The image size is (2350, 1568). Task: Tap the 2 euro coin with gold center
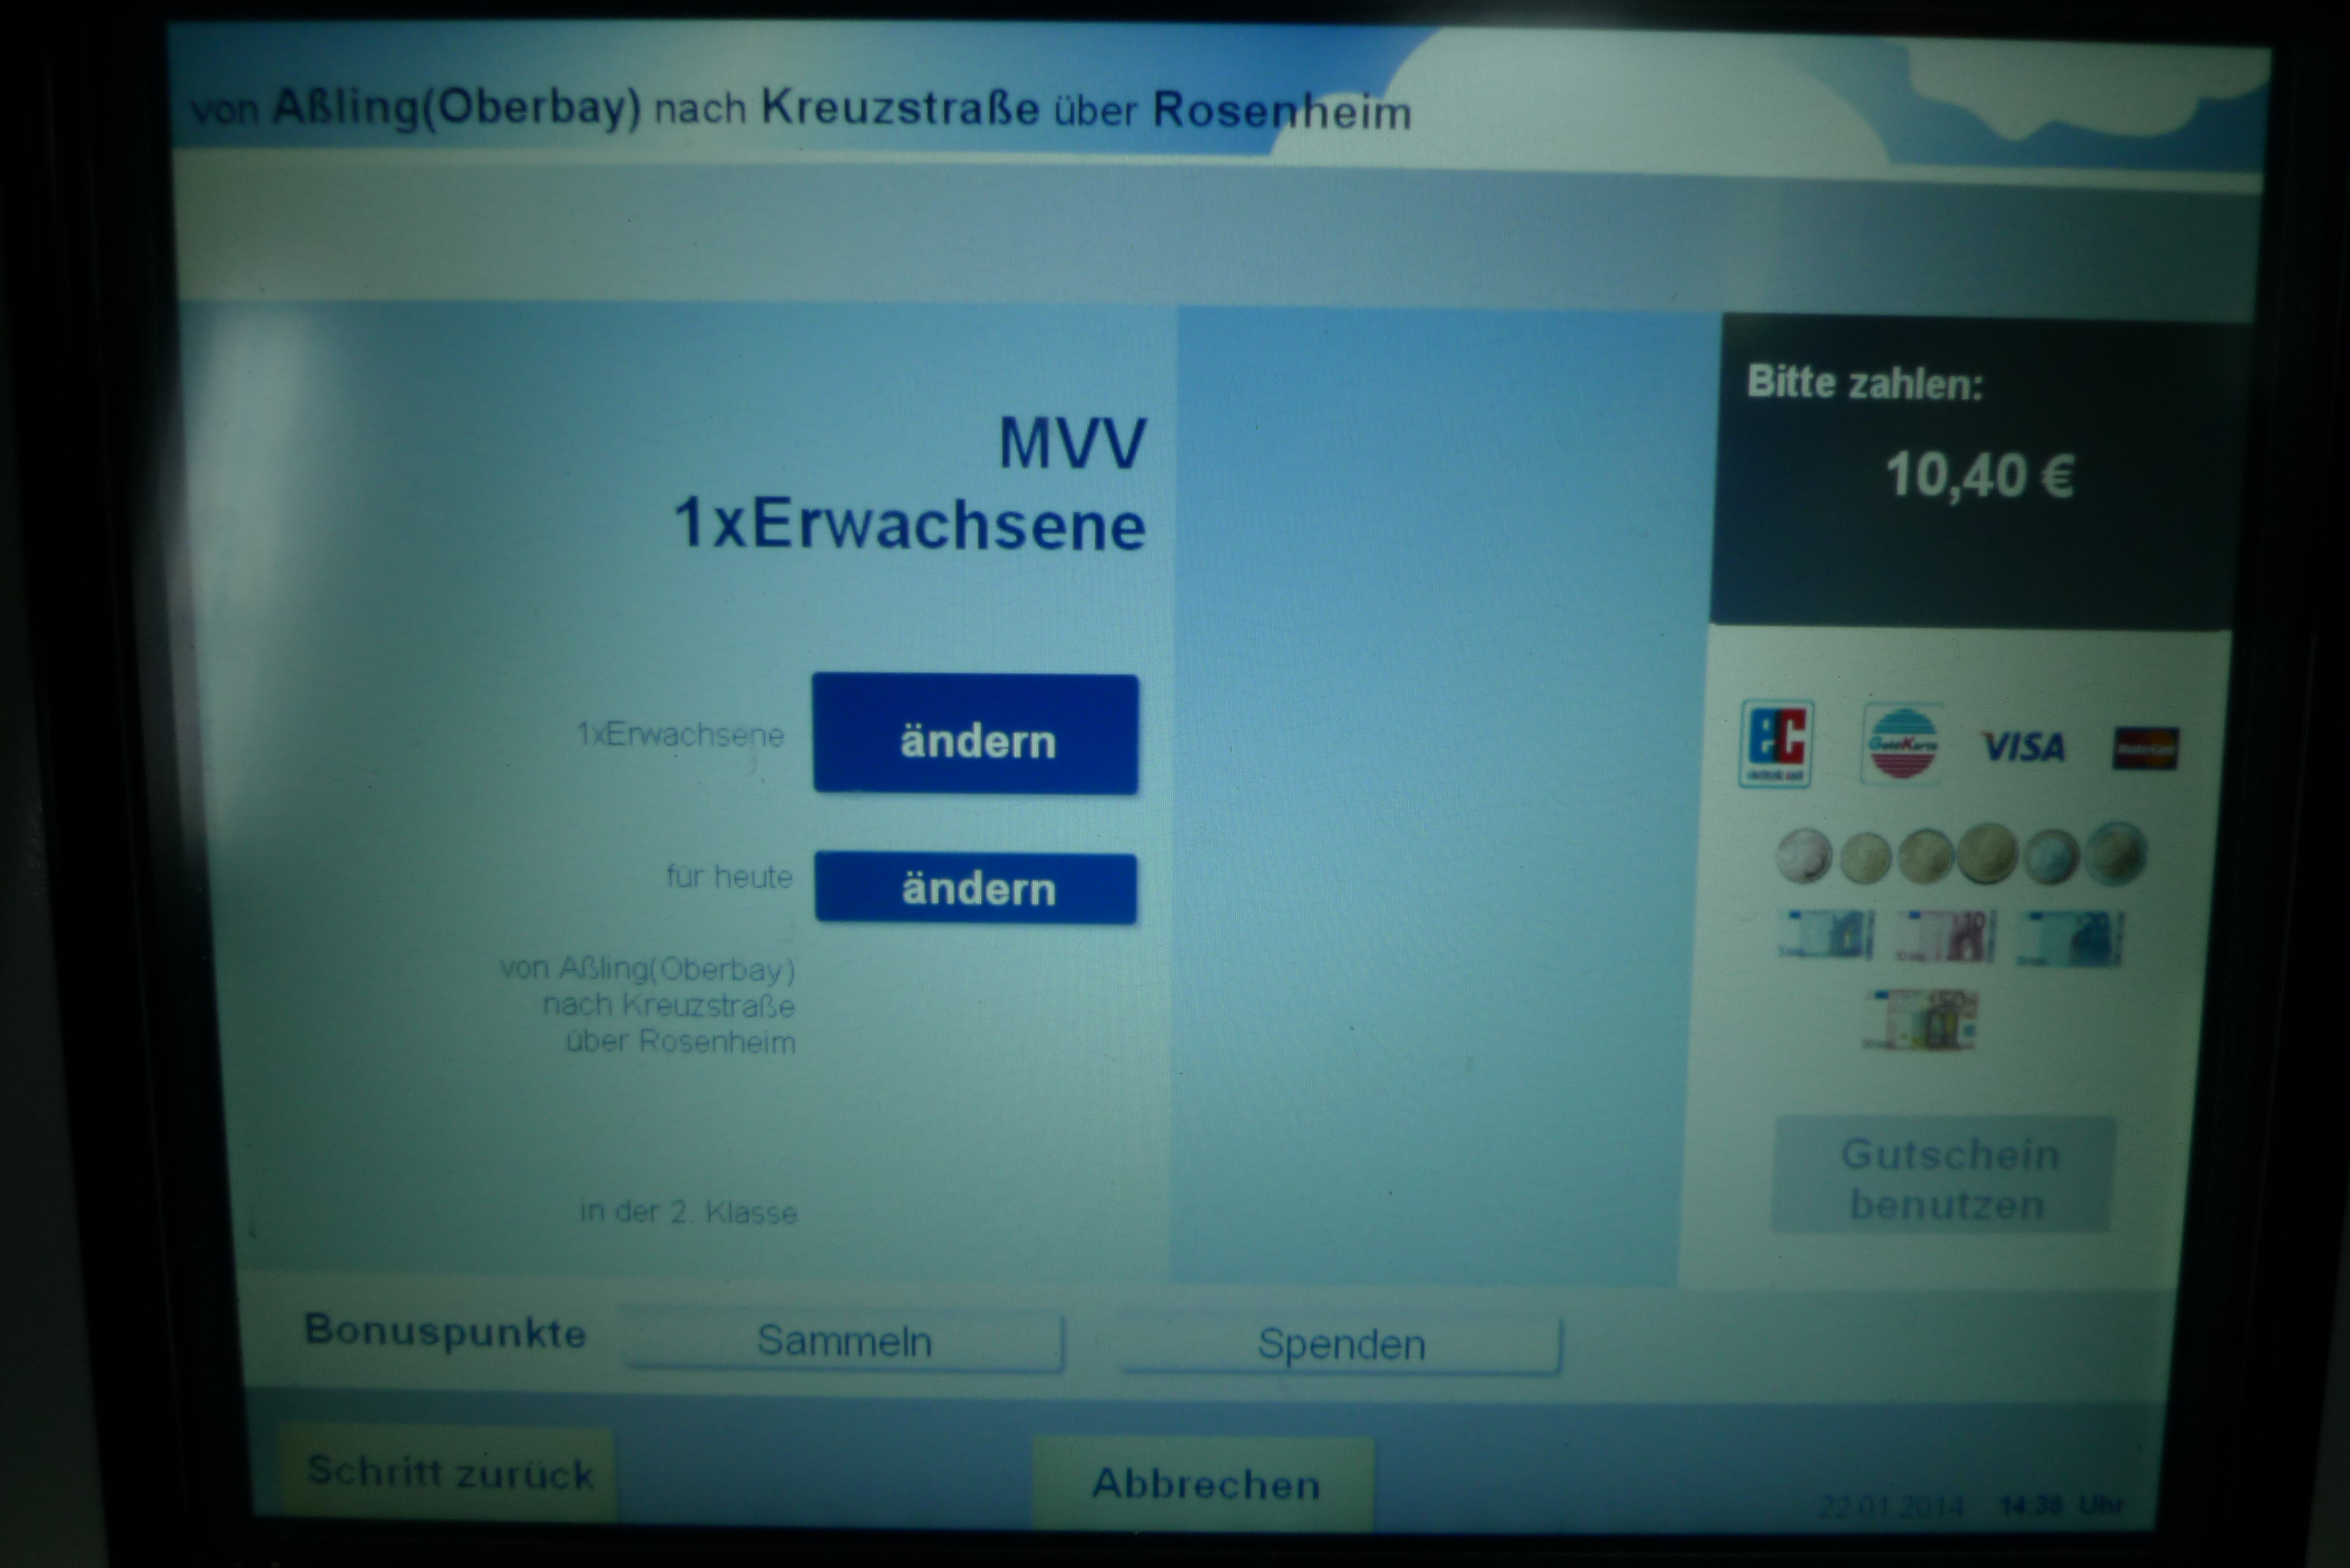point(2117,853)
